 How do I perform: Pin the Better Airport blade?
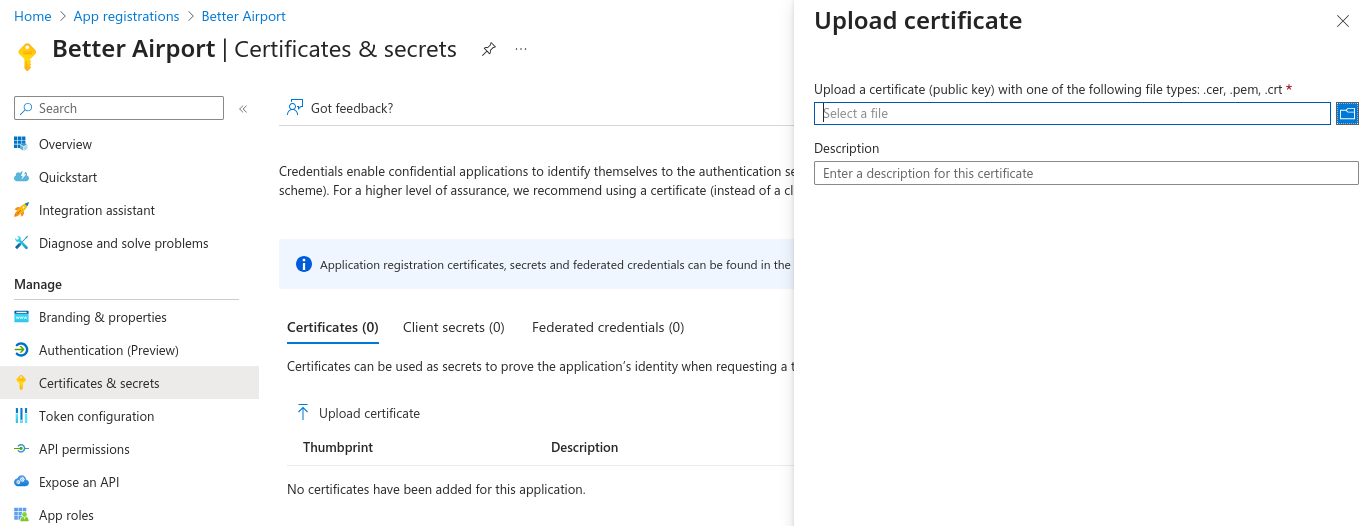tap(488, 49)
